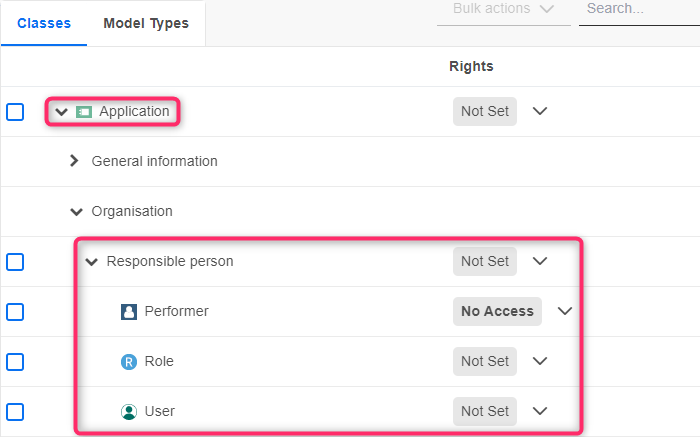Open the Bulk actions dropdown
700x437 pixels.
click(x=503, y=9)
